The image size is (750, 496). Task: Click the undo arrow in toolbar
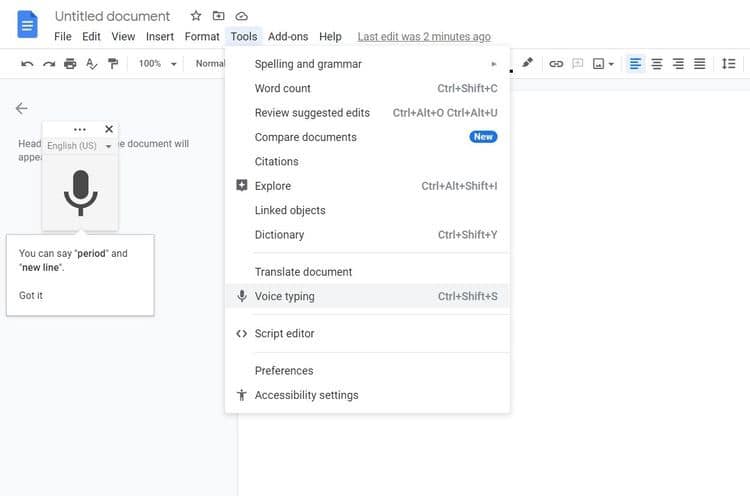[27, 64]
